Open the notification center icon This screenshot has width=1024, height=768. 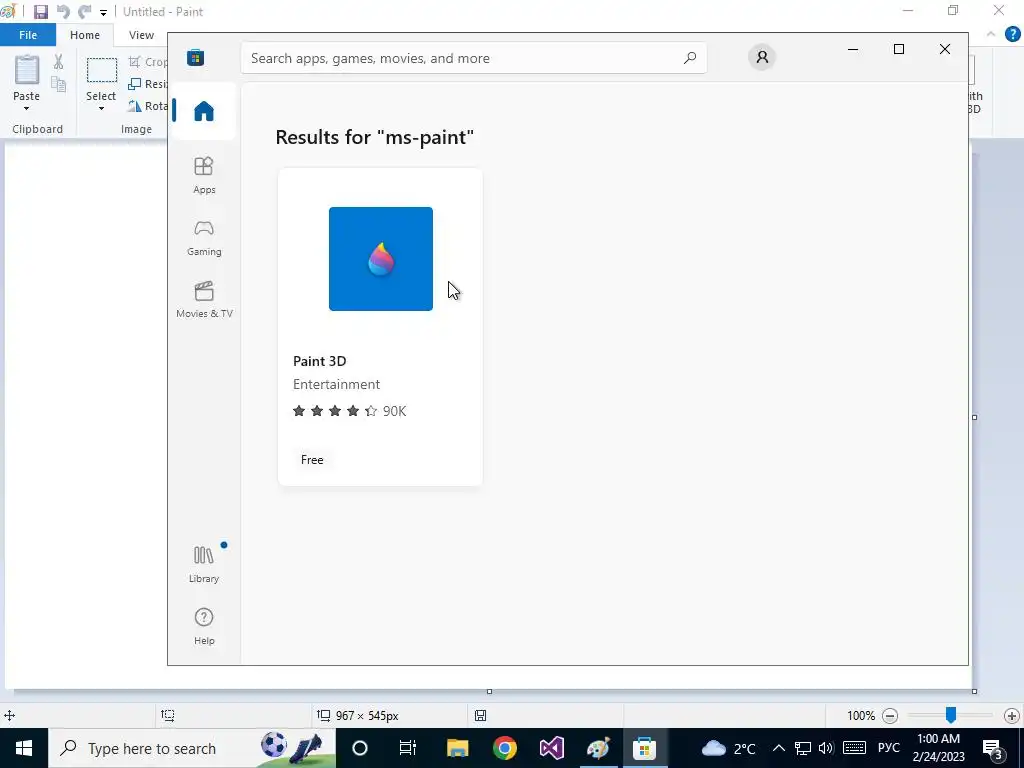click(x=993, y=748)
